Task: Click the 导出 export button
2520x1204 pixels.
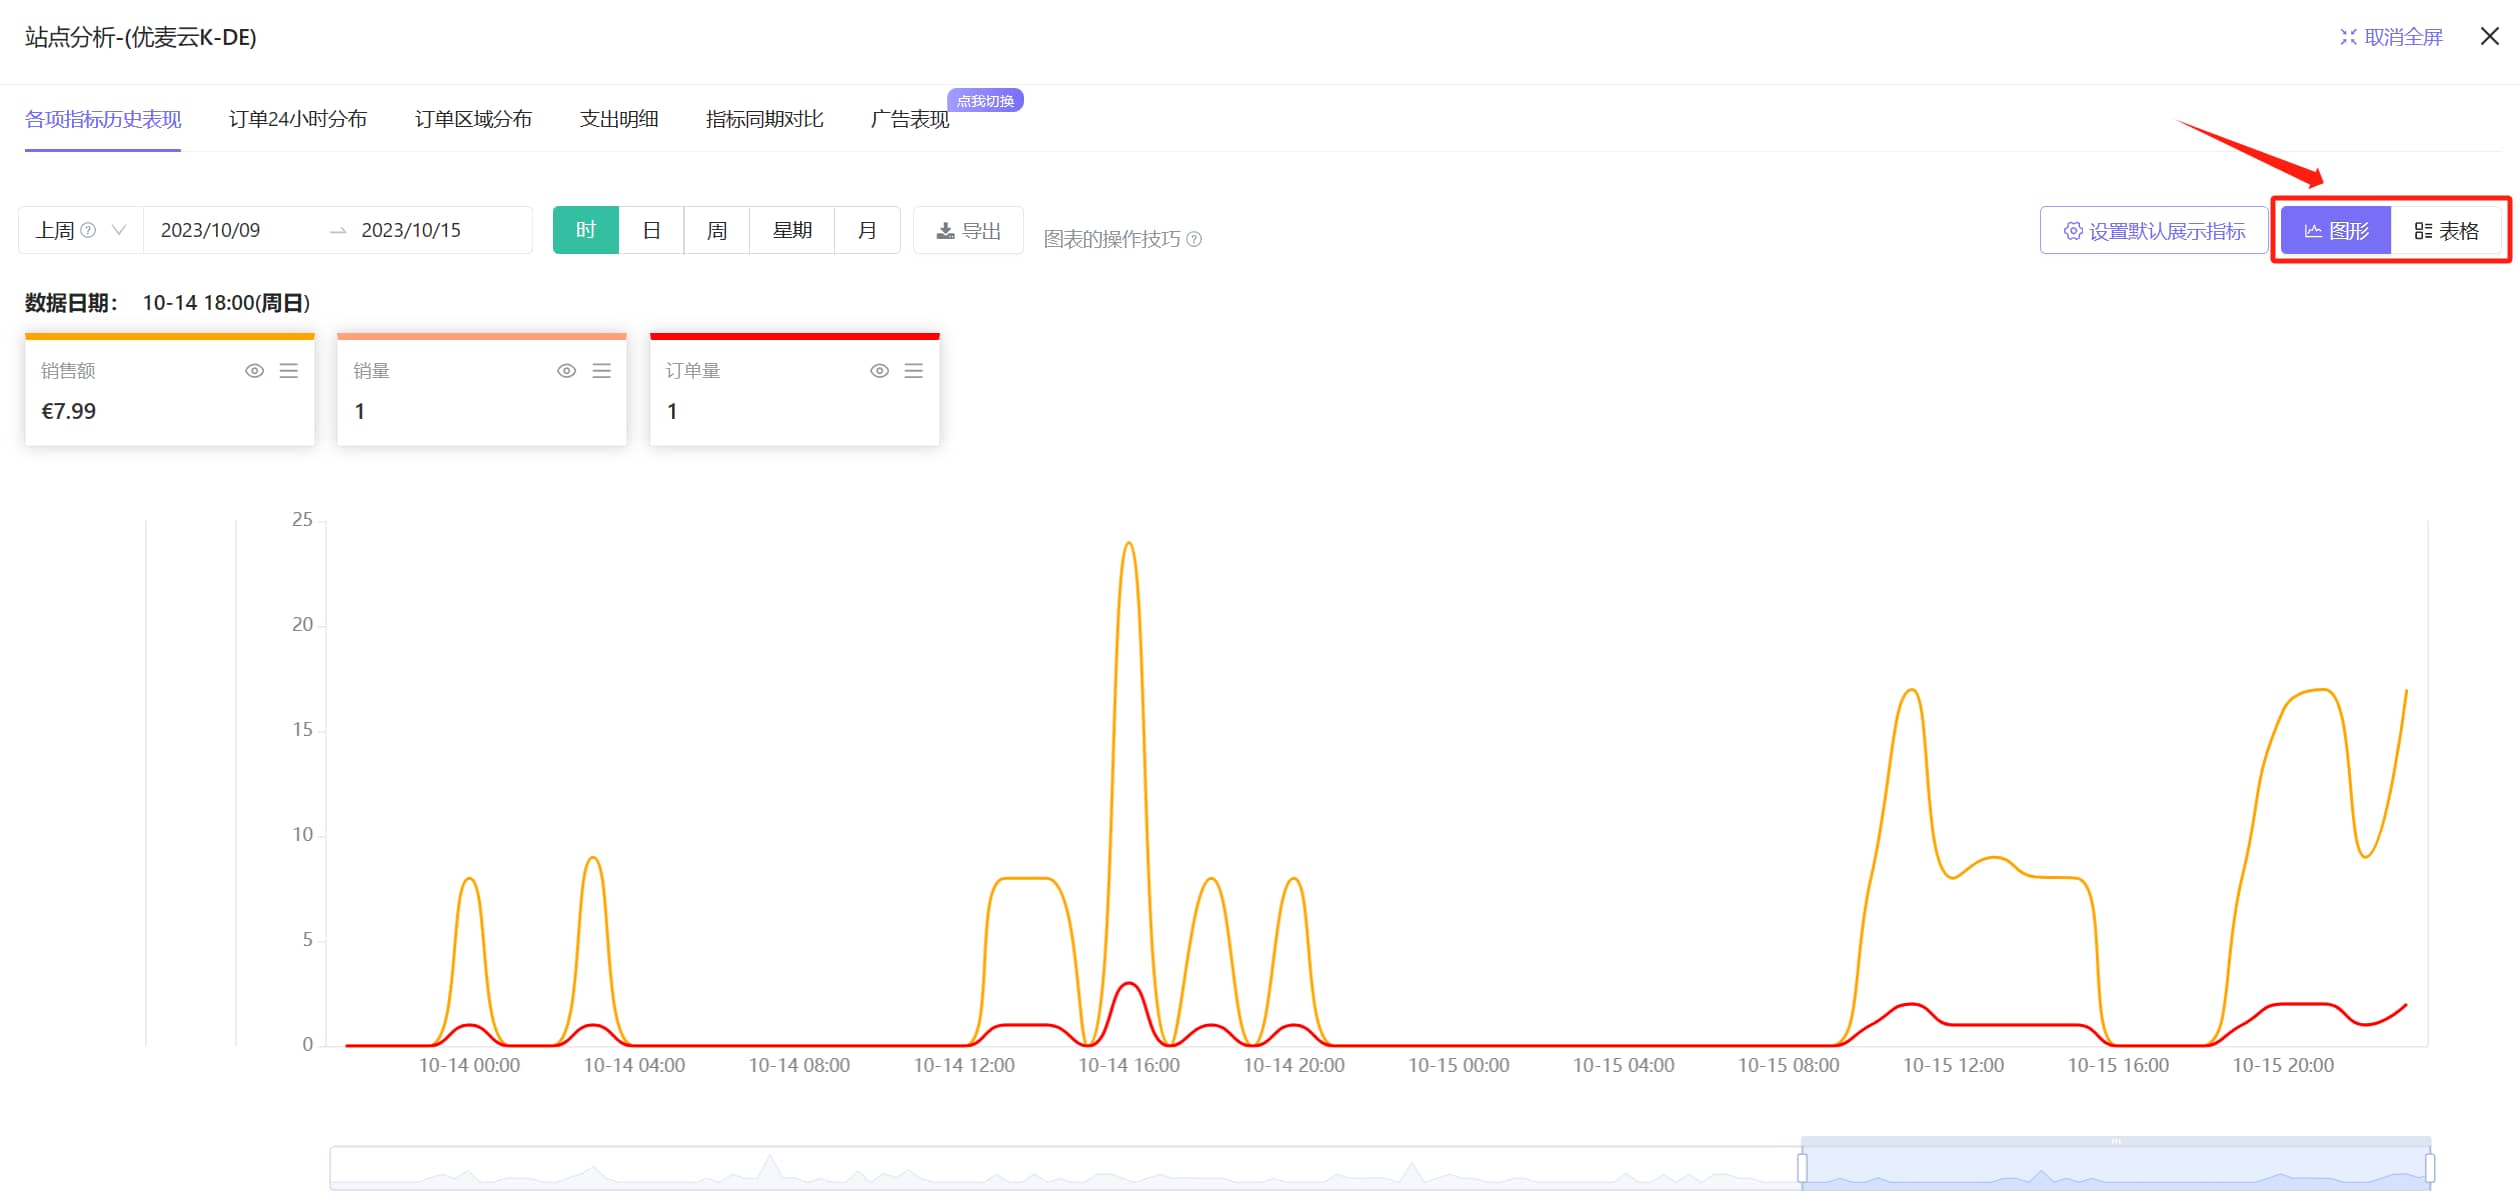Action: (x=968, y=231)
